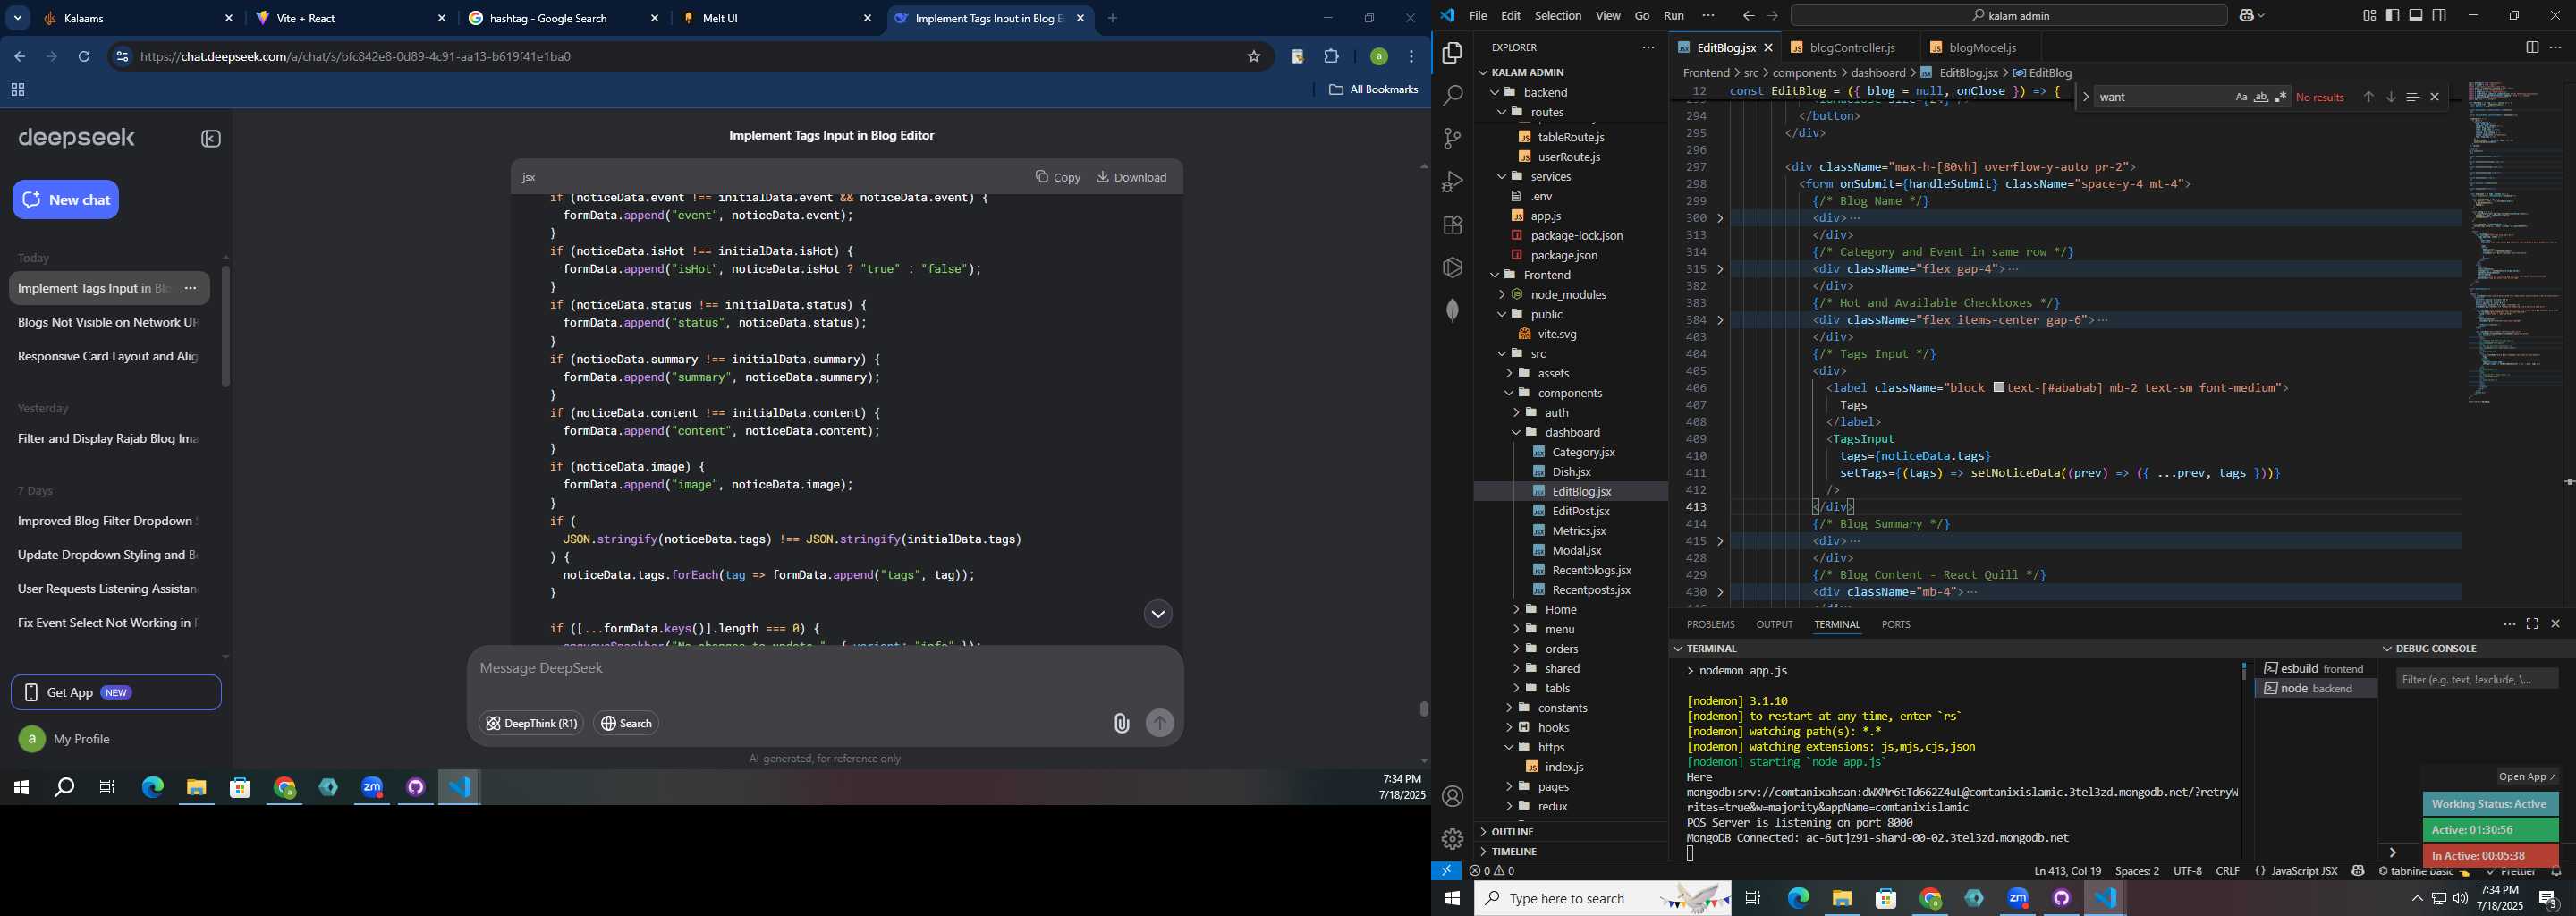Bookmark this page star icon in Chrome
Viewport: 2576px width, 916px height.
1254,57
